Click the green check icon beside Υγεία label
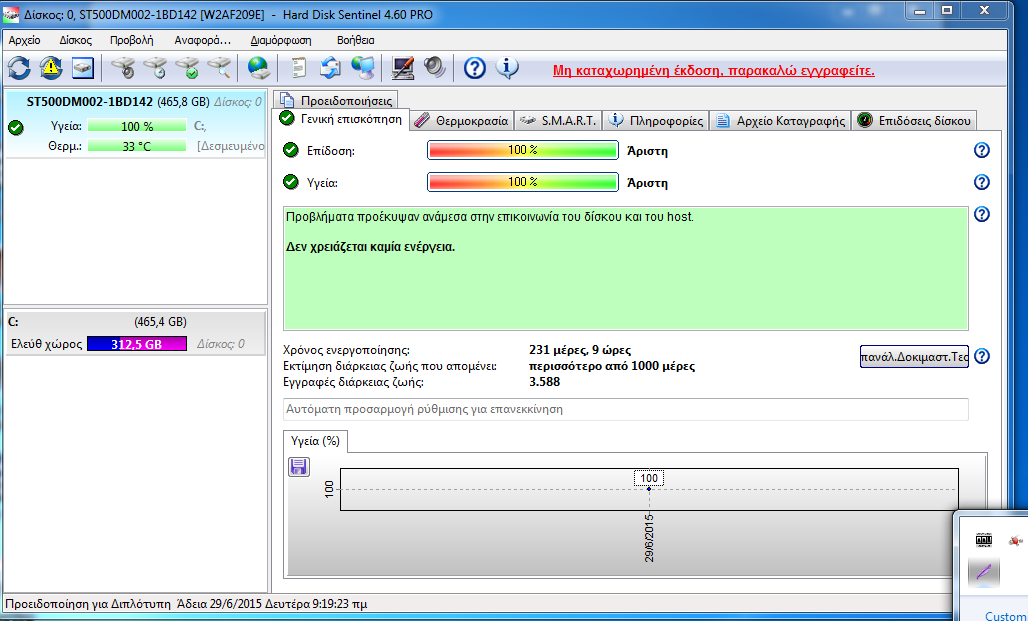 tap(290, 182)
